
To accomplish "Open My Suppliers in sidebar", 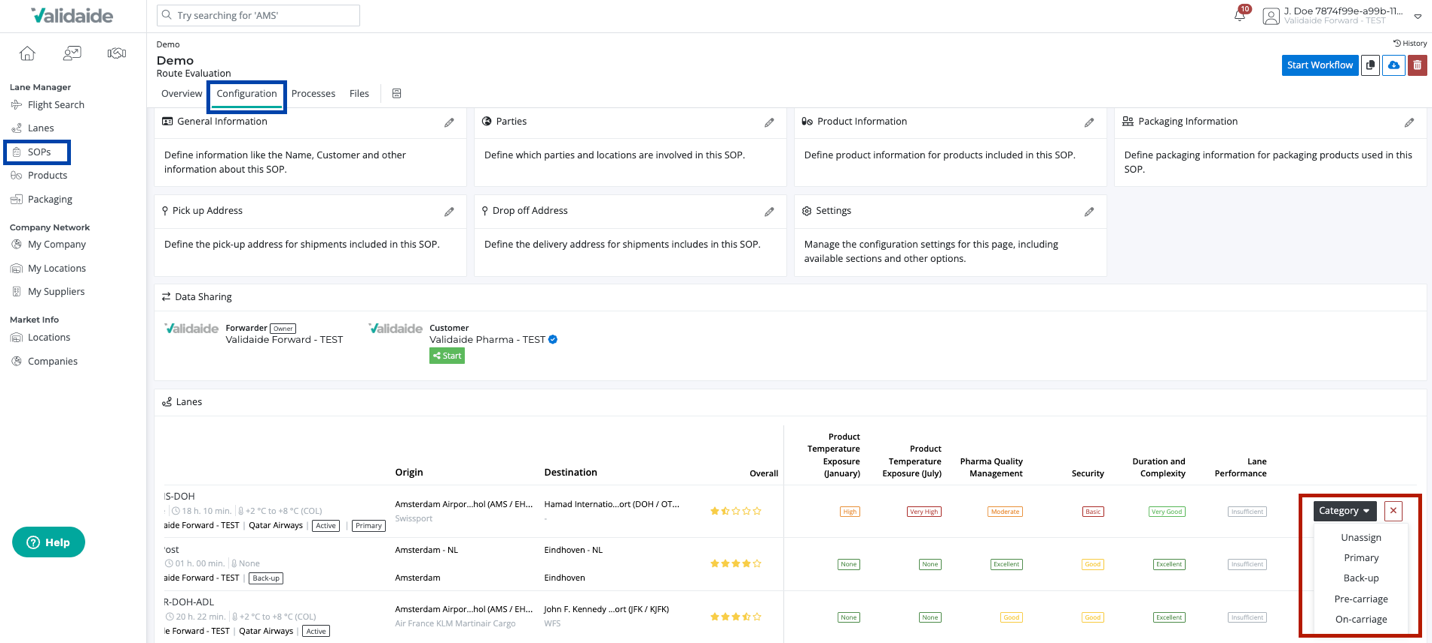I will pos(56,291).
